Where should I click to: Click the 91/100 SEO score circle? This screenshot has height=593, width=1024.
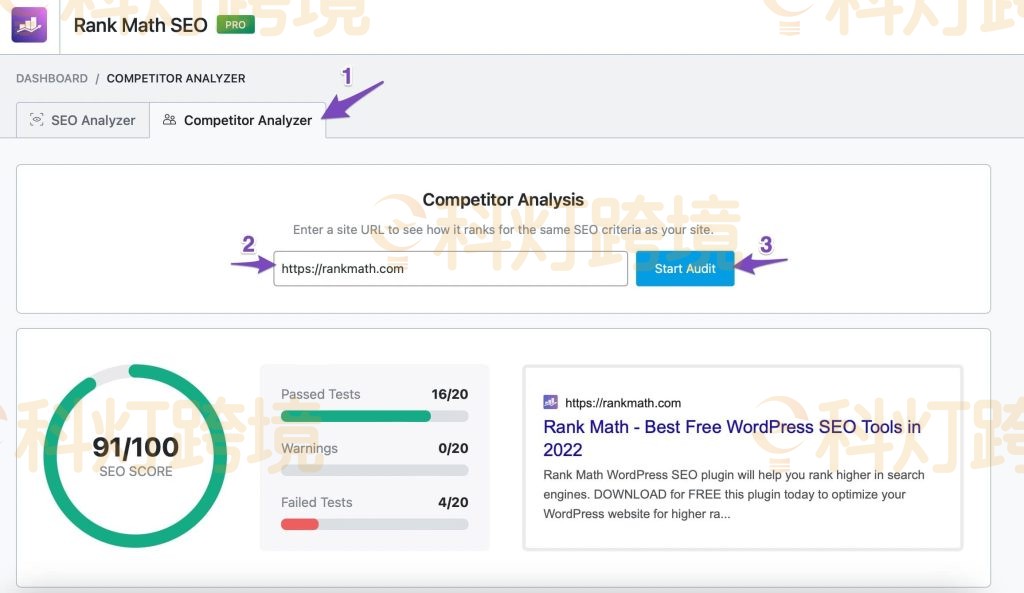[135, 456]
